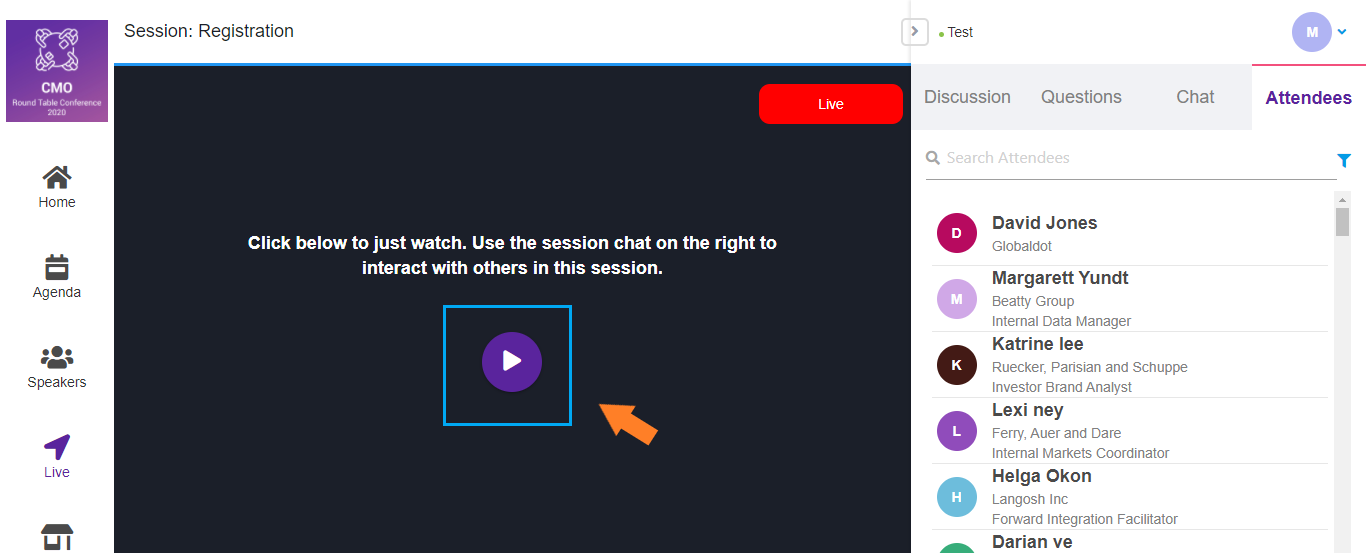Open Margarett Yundt avatar
Screen dimensions: 1366x553
click(956, 299)
